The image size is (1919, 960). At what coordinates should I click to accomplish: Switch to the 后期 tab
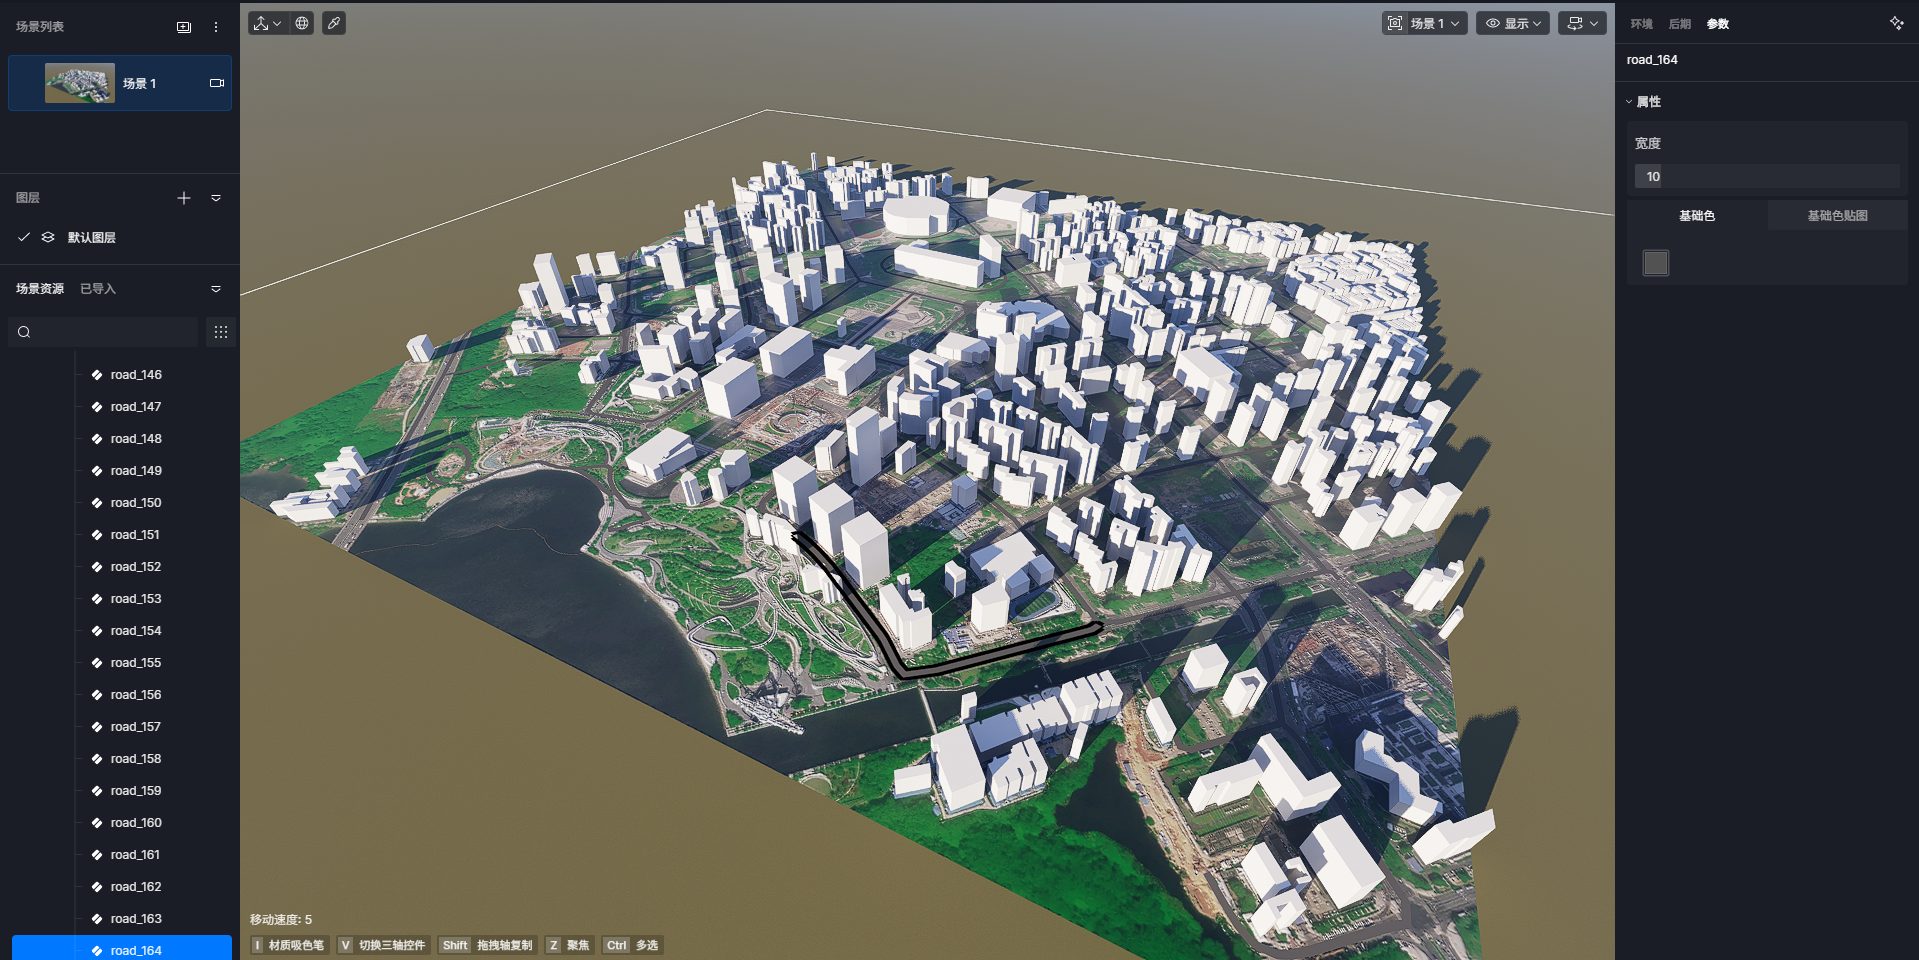tap(1680, 24)
